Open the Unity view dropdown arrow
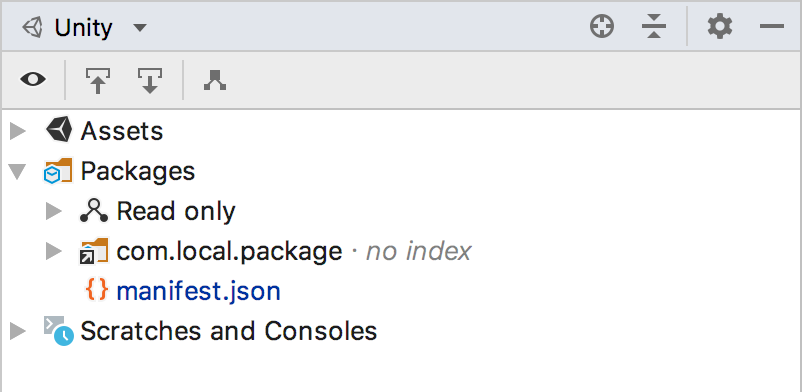The width and height of the screenshot is (802, 392). (140, 28)
